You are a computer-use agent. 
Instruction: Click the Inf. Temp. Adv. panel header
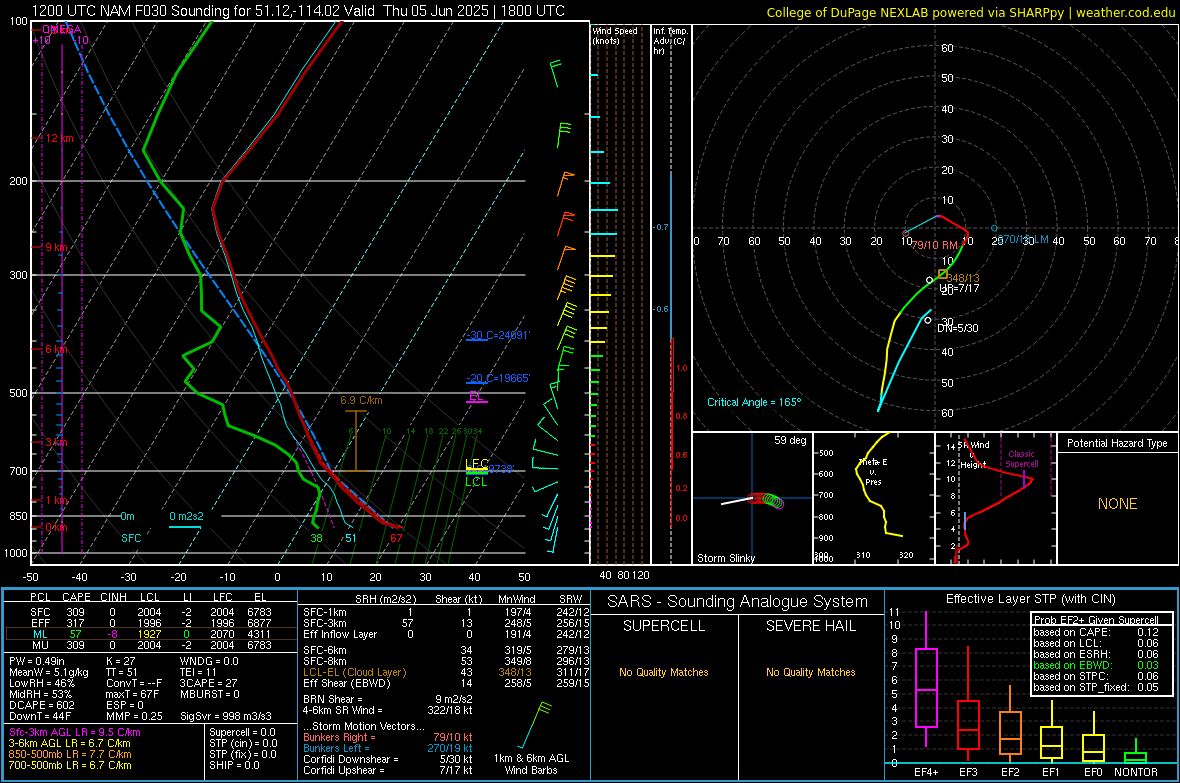670,41
